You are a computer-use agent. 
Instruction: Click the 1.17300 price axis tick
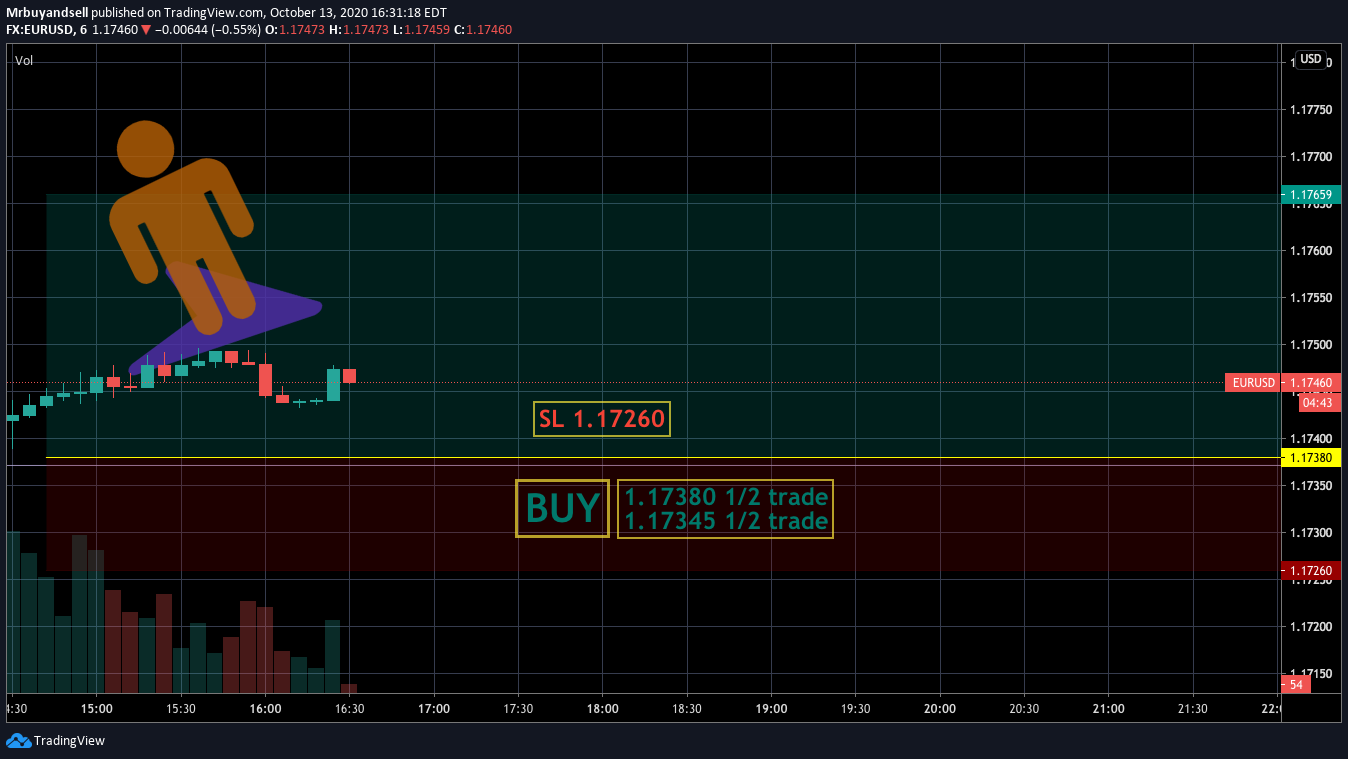[x=1310, y=533]
